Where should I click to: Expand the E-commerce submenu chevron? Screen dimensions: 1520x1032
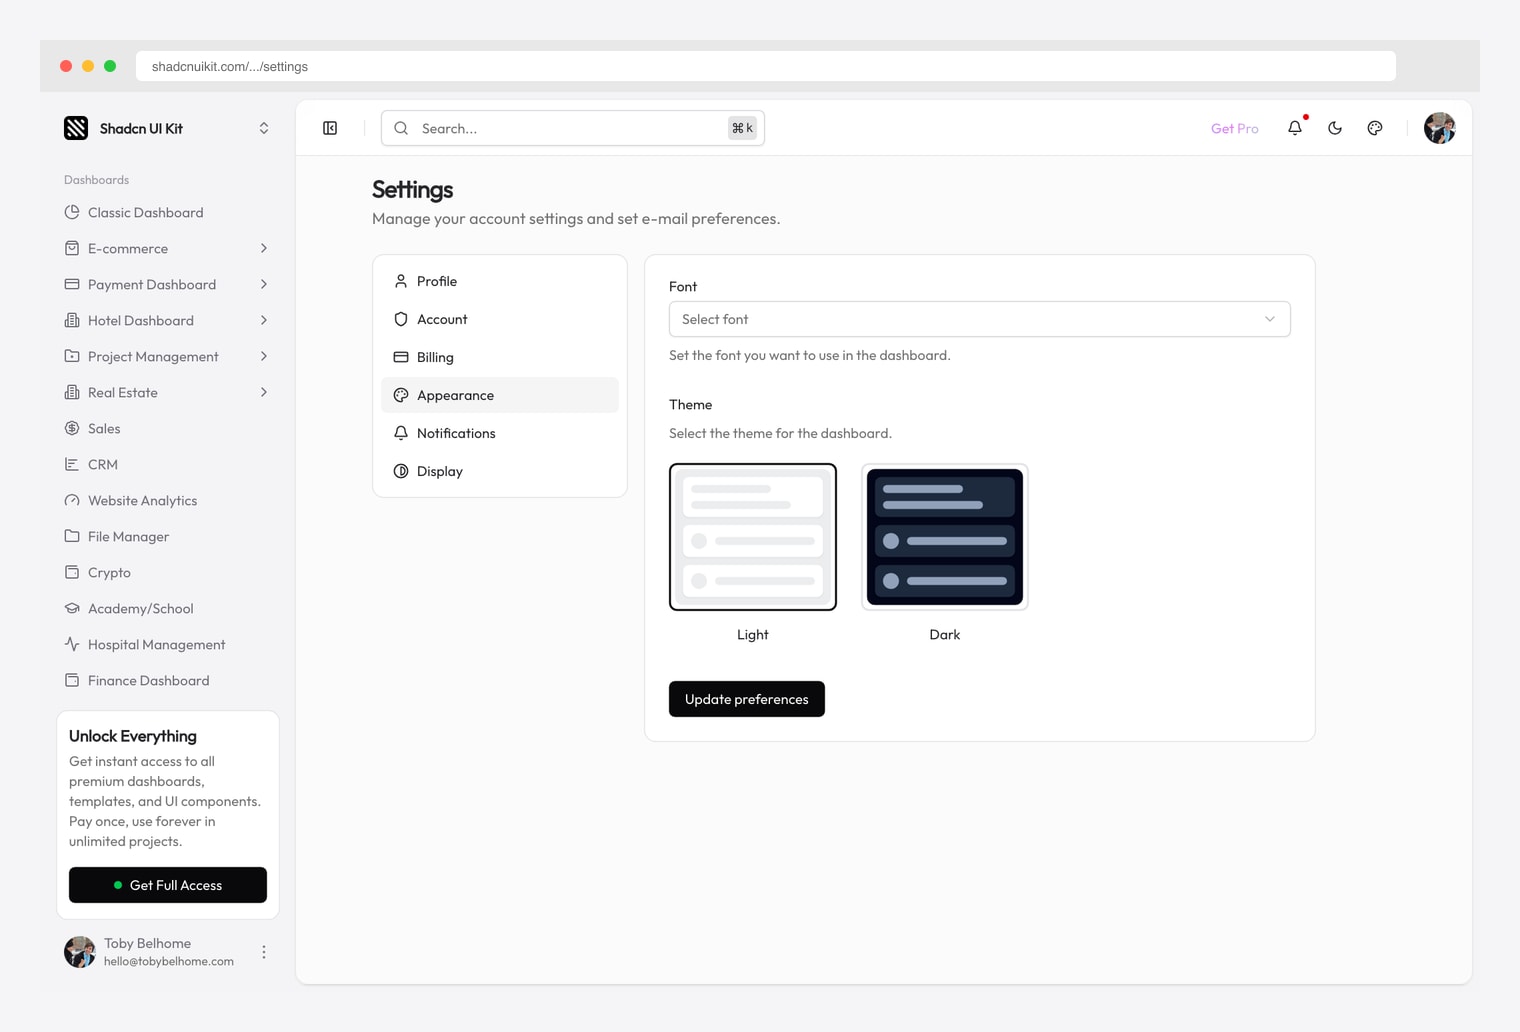264,248
